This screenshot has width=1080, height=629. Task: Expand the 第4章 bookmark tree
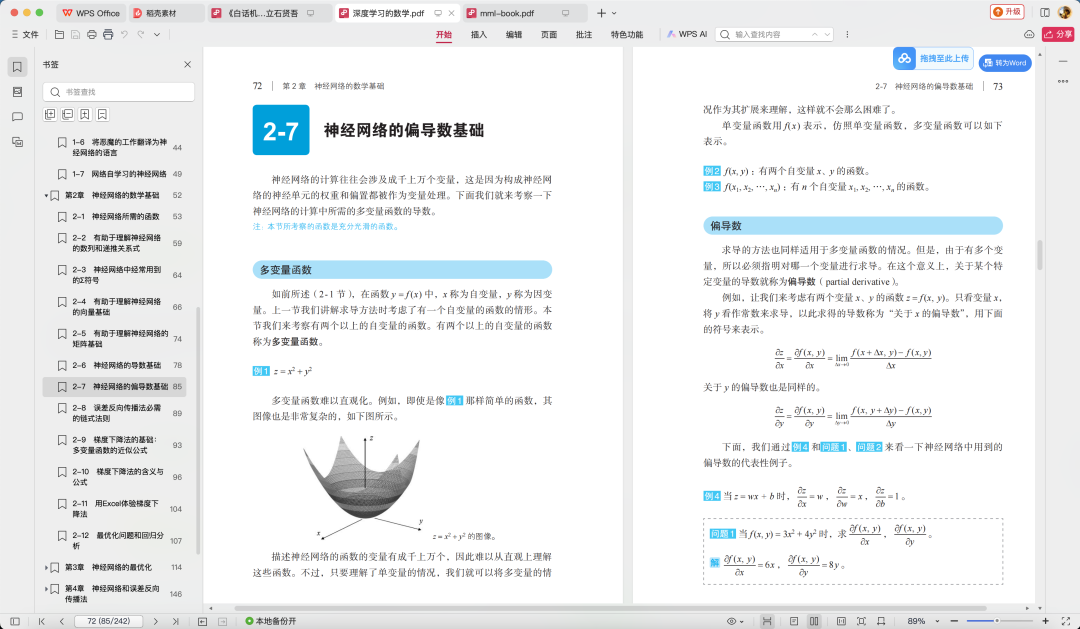tap(46, 589)
